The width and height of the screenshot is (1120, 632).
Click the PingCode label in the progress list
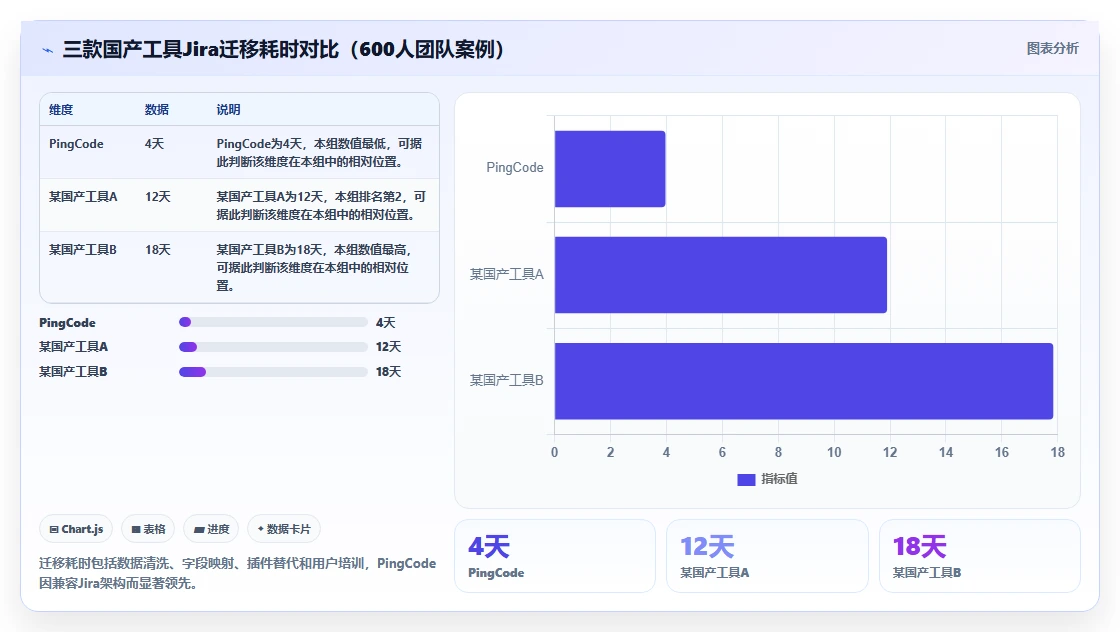click(x=67, y=323)
